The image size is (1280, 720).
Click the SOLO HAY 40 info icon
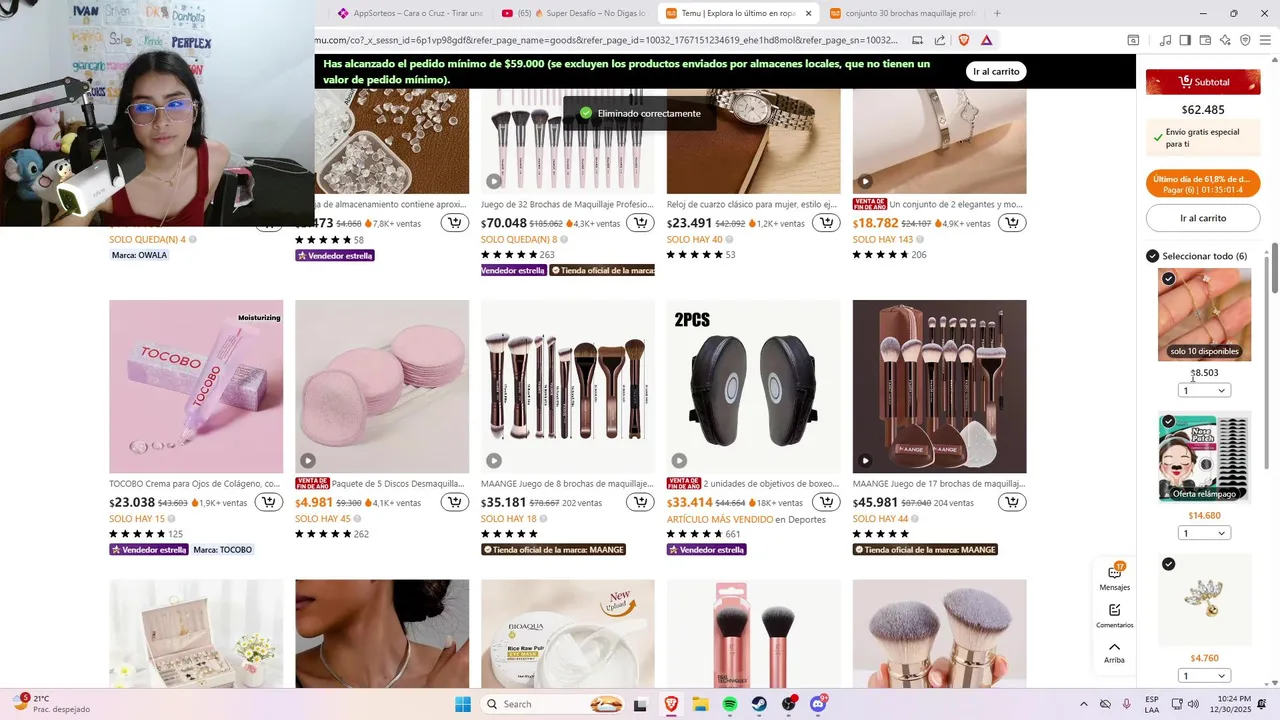(x=730, y=240)
